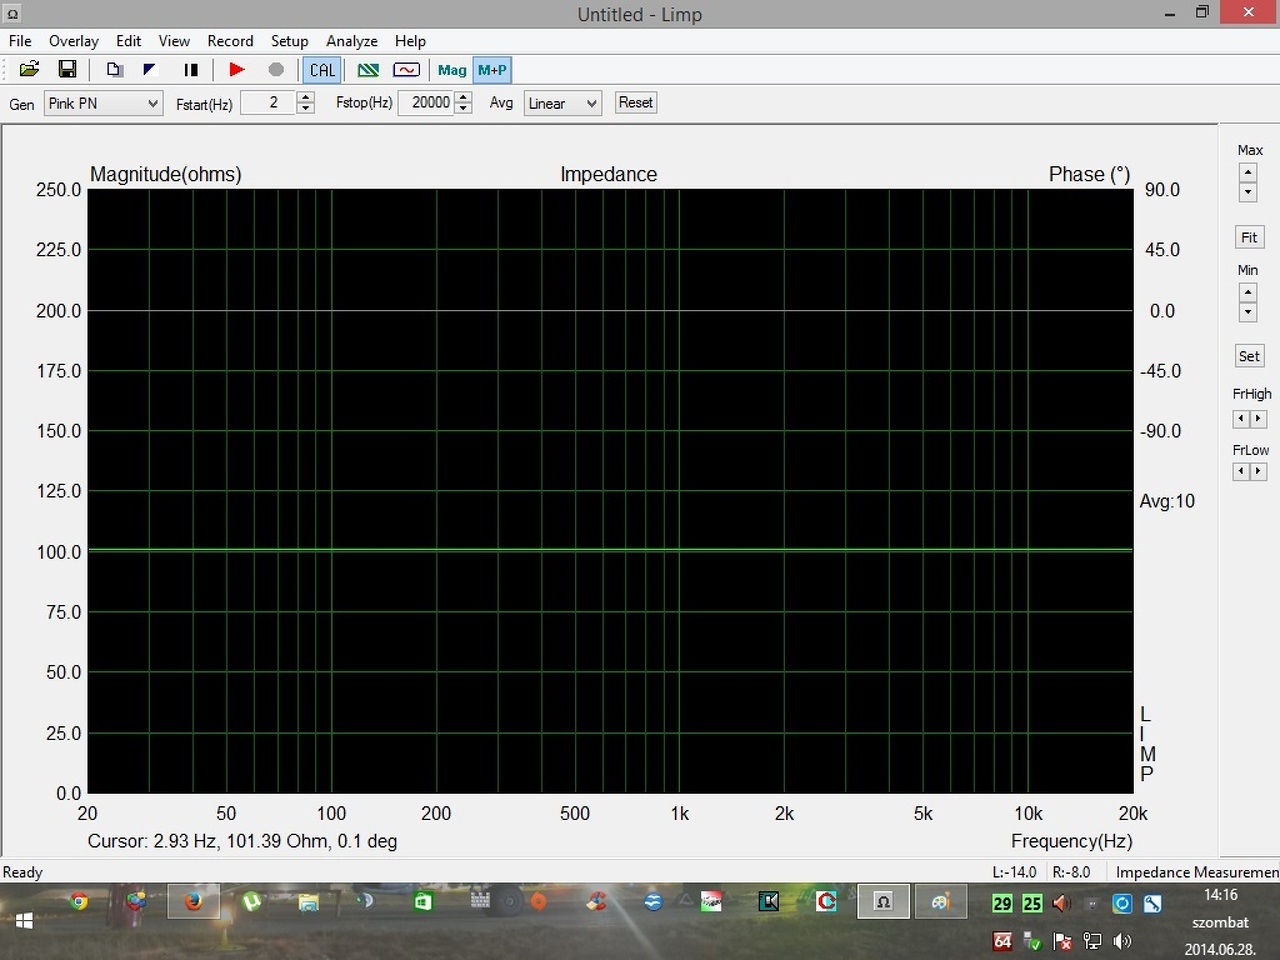Viewport: 1280px width, 960px height.
Task: Click the Ready status text
Action: 23,872
